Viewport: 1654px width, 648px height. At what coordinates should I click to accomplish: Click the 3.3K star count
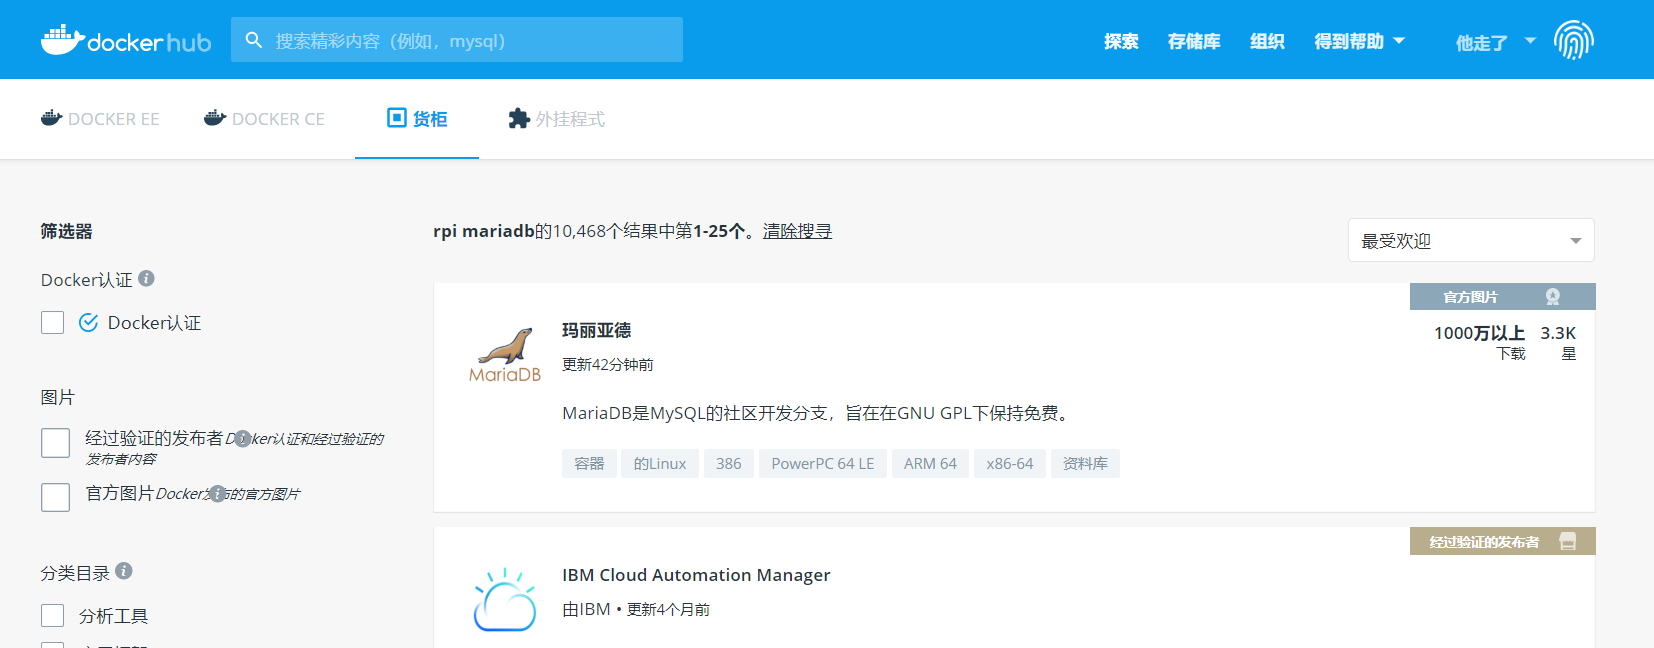(x=1558, y=333)
